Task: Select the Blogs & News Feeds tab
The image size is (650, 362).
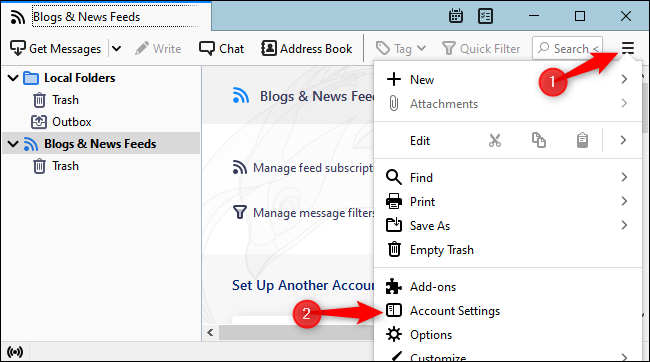Action: 106,17
